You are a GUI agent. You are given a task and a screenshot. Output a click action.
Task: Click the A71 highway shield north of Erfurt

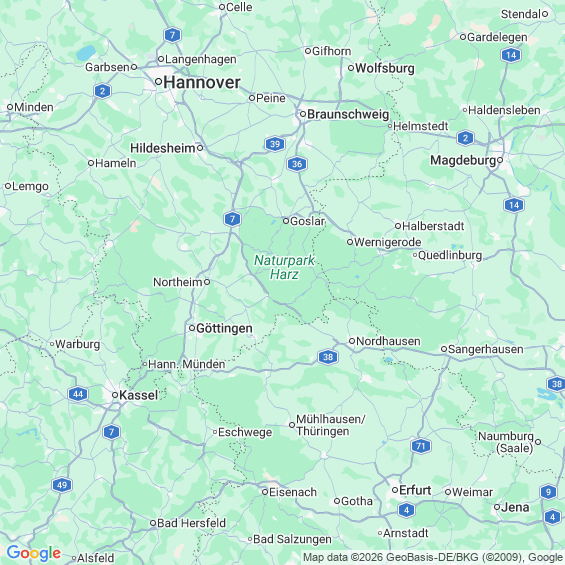pyautogui.click(x=421, y=446)
